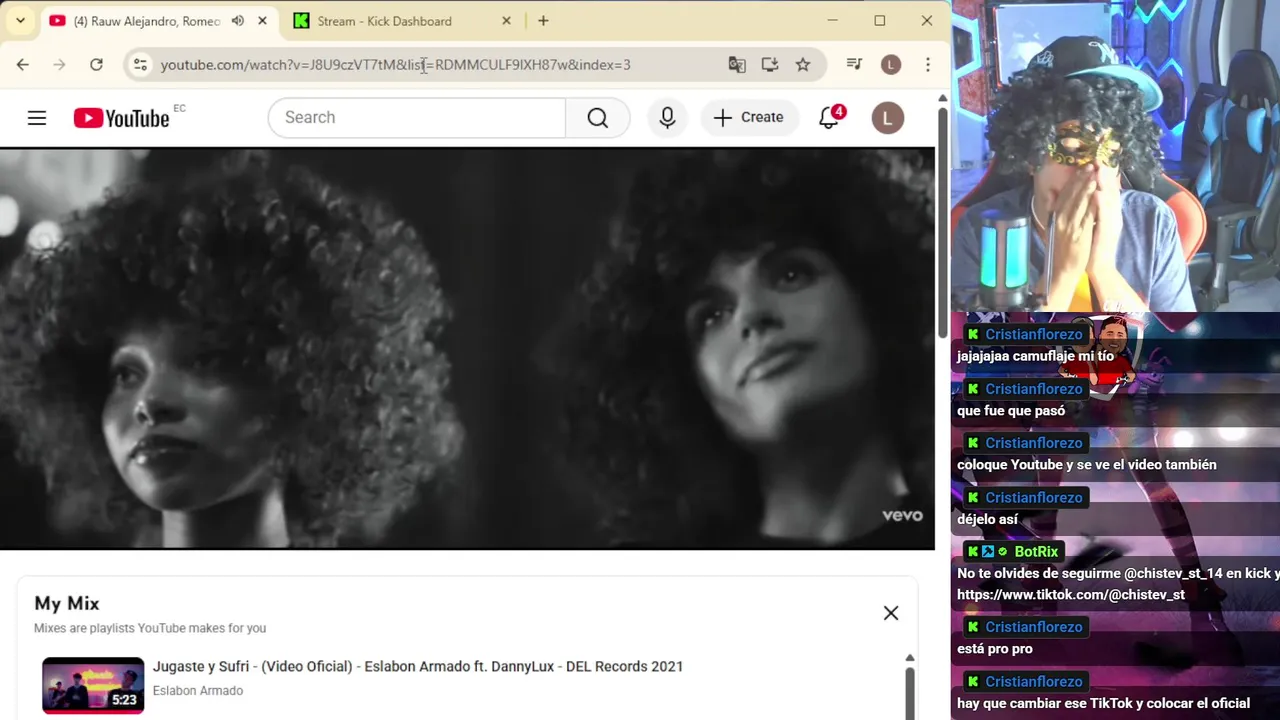Open Jugaste y Sufri video title
Screen dimensions: 1280x720
tap(418, 667)
